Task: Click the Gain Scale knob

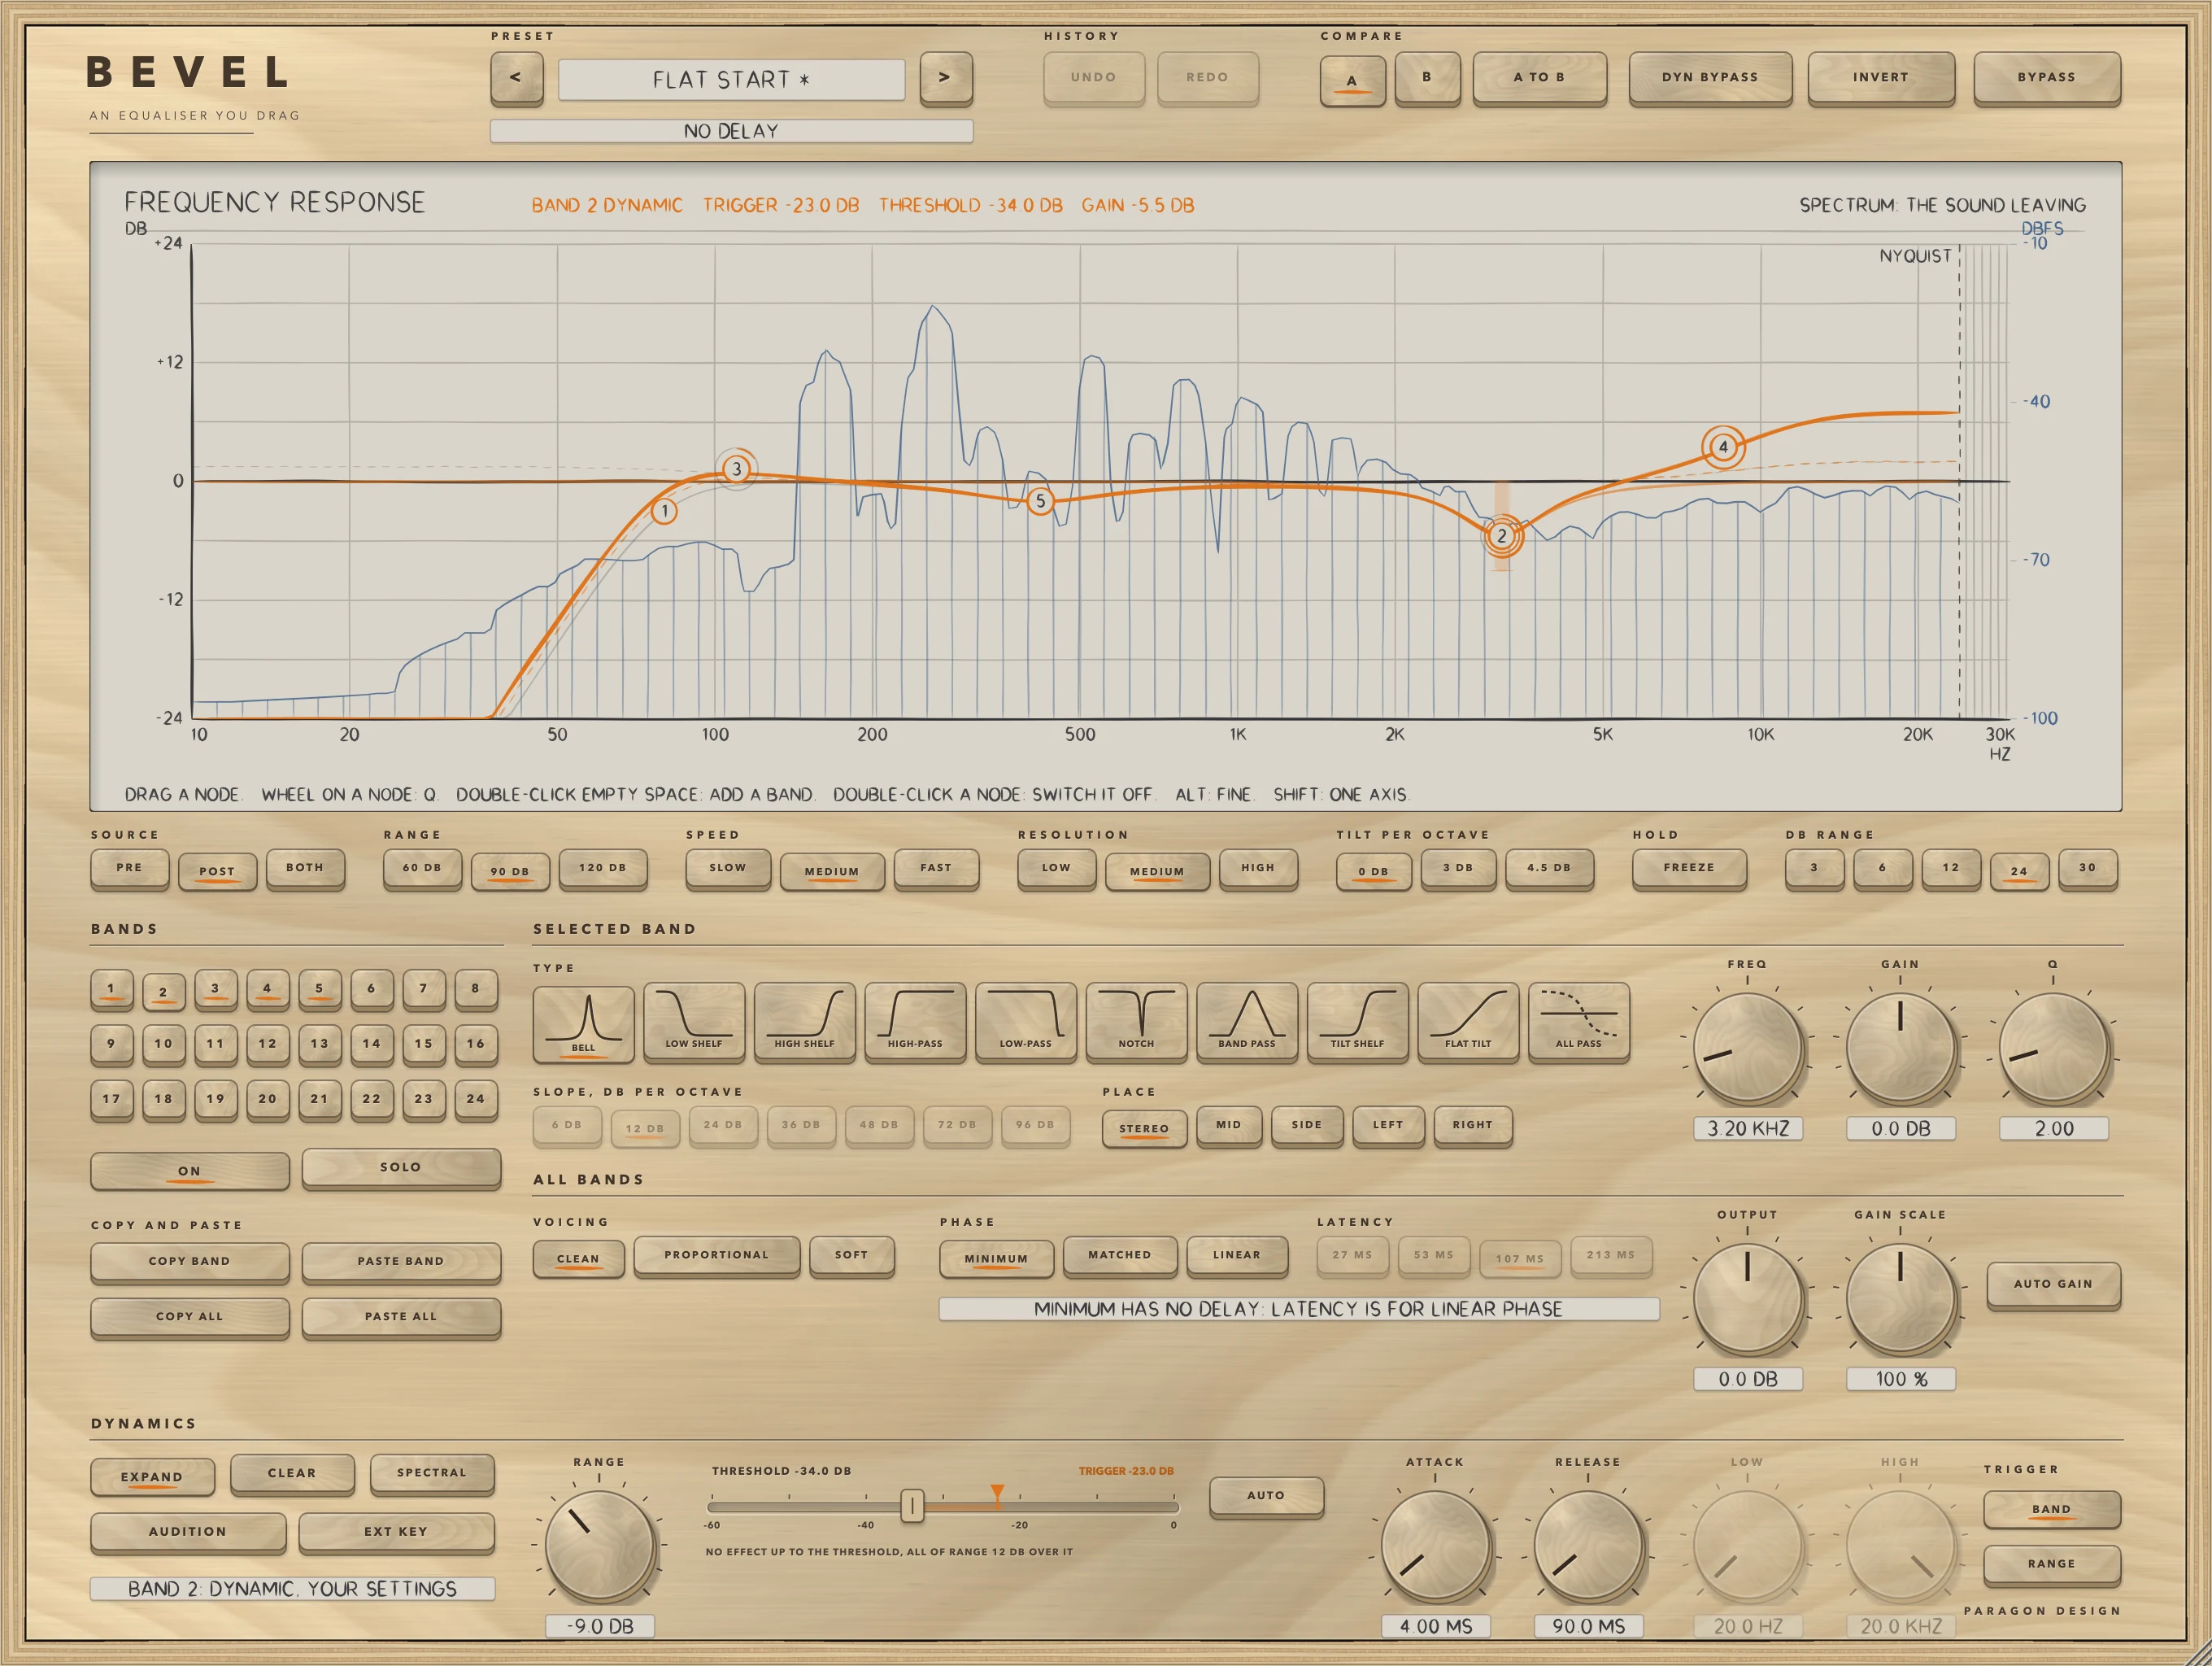Action: (1900, 1298)
